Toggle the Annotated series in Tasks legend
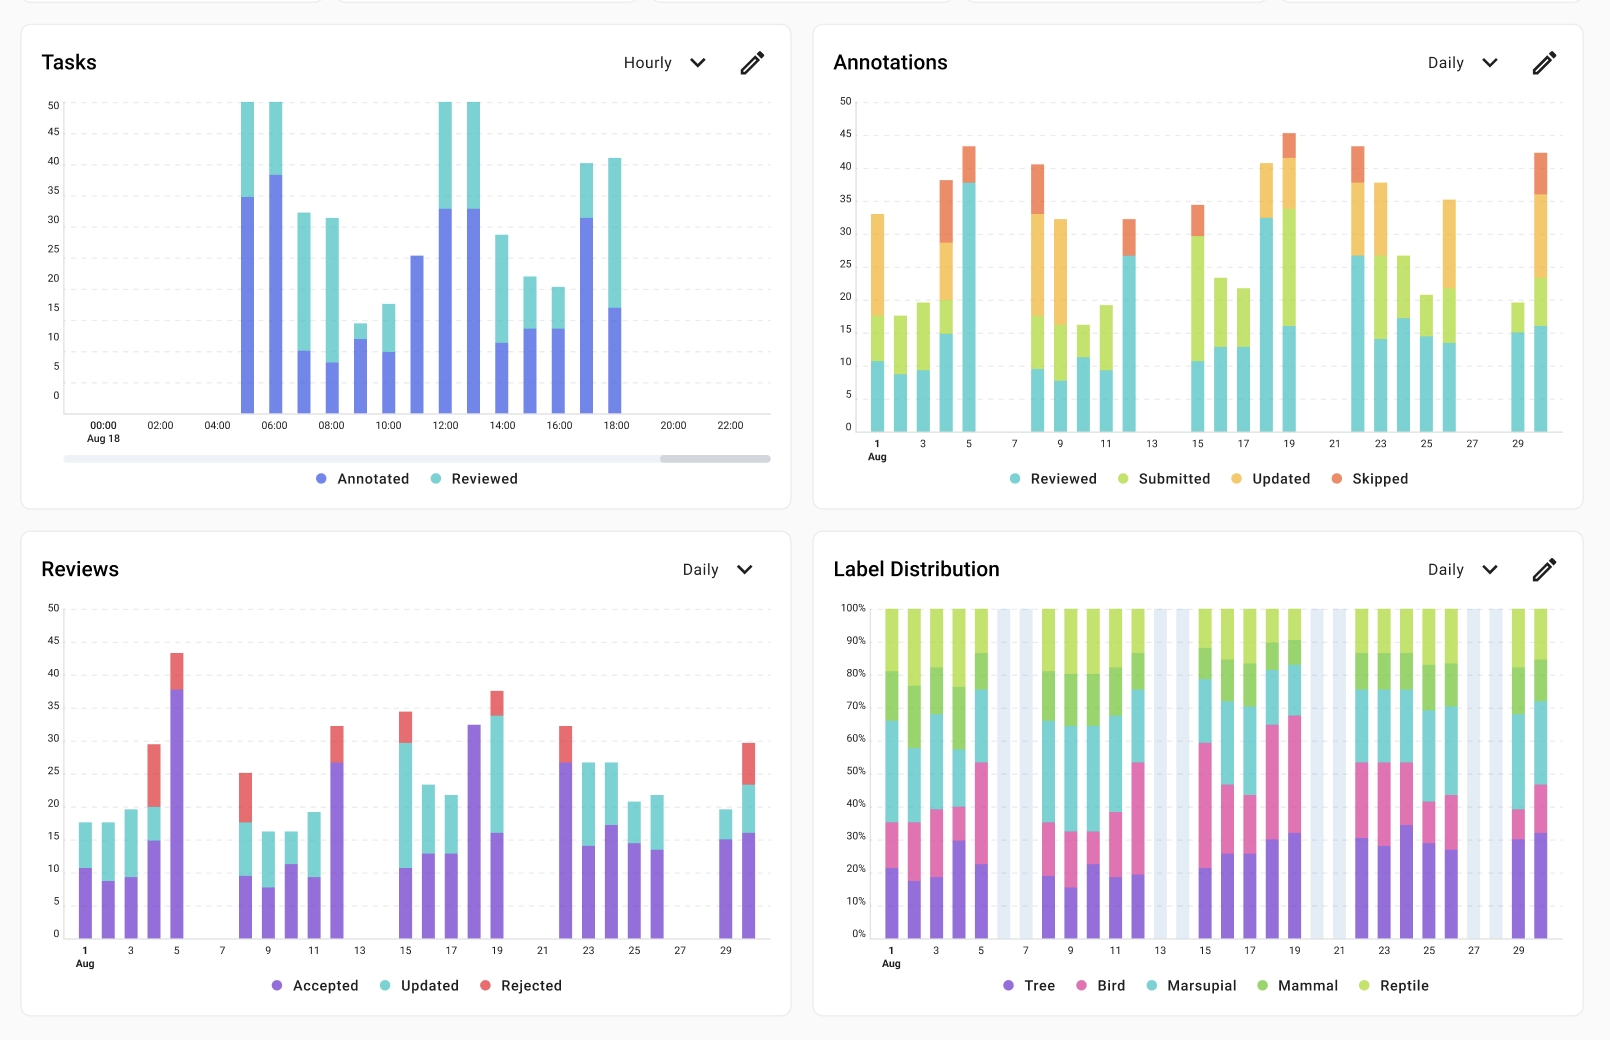 tap(363, 479)
